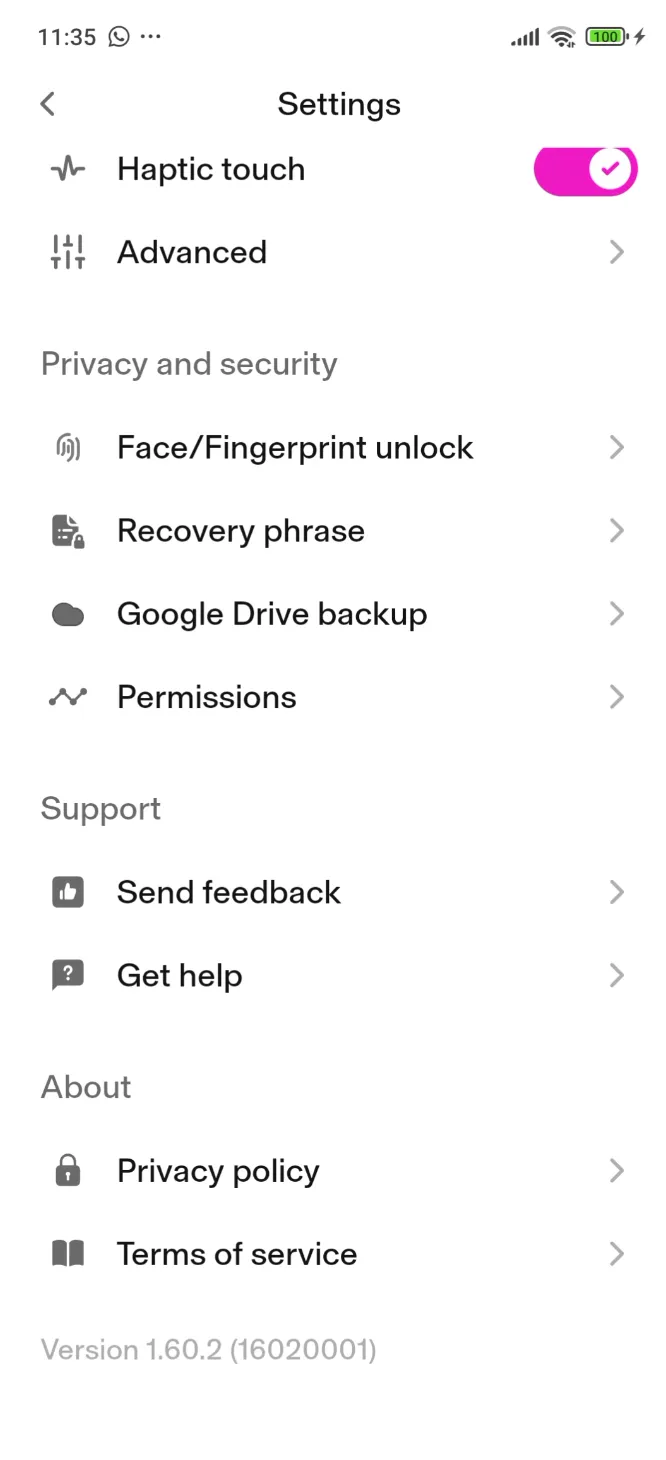Viewport: 666px width, 1460px height.
Task: Open the Recovery phrase settings
Action: (x=240, y=530)
